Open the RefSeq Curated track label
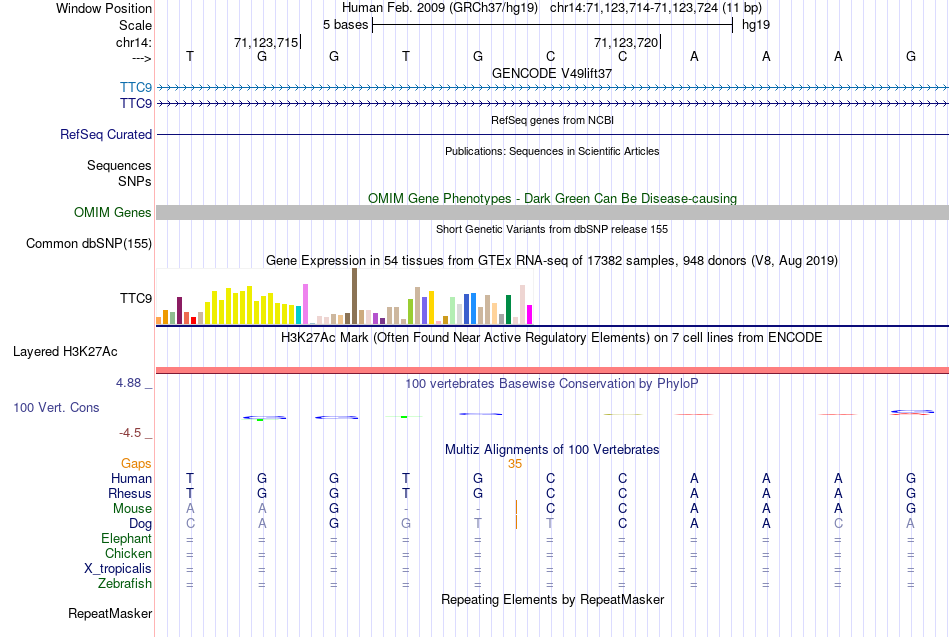This screenshot has height=637, width=950. 106,135
